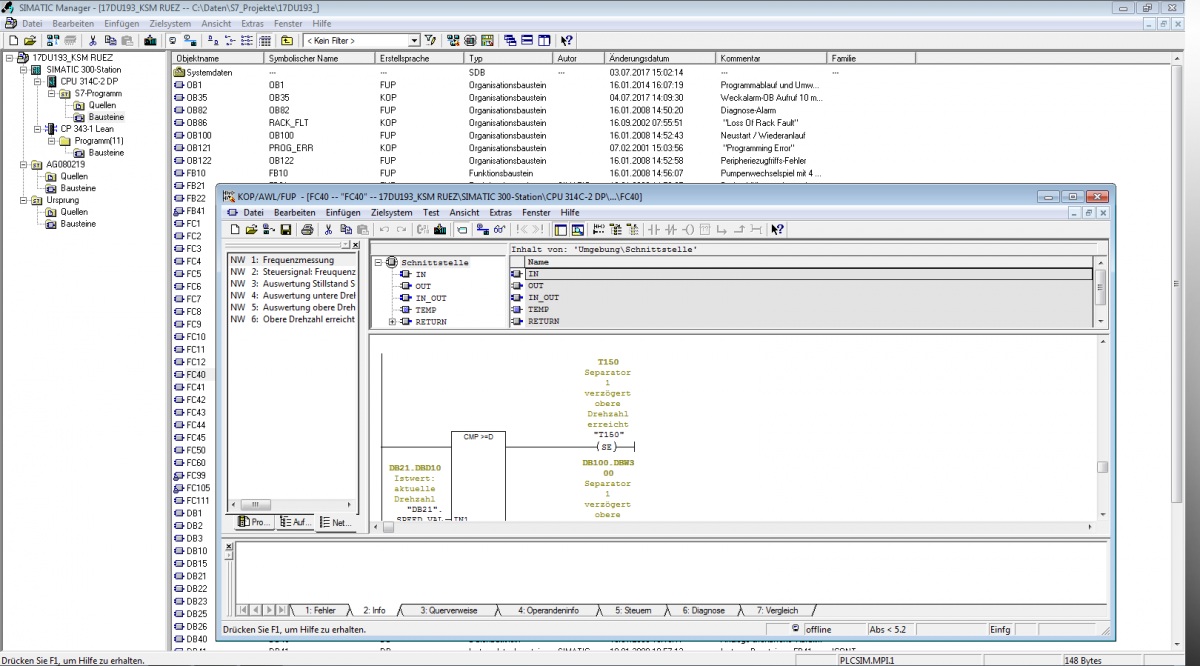Sort by Änderungsdatum column header

coord(661,59)
